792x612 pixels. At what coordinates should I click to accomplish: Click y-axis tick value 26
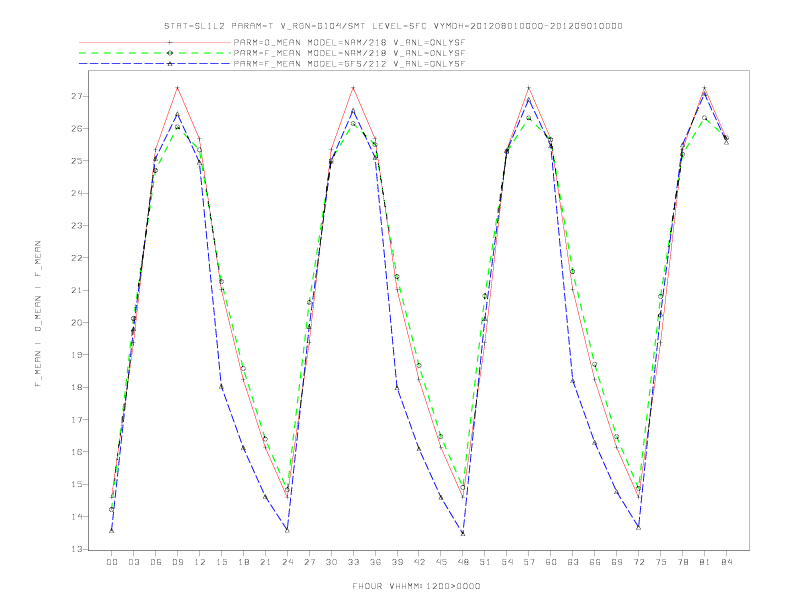[x=76, y=128]
